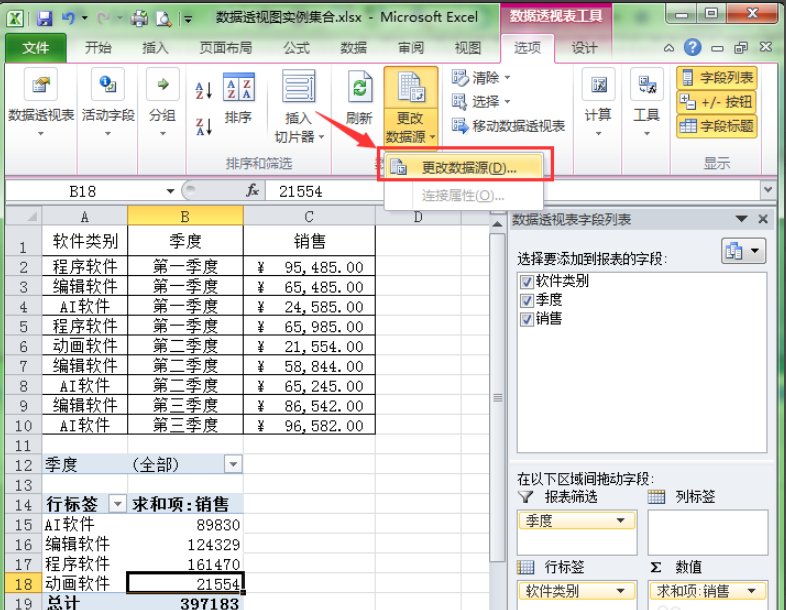
Task: Click the Save icon in quick access toolbar
Action: click(45, 19)
